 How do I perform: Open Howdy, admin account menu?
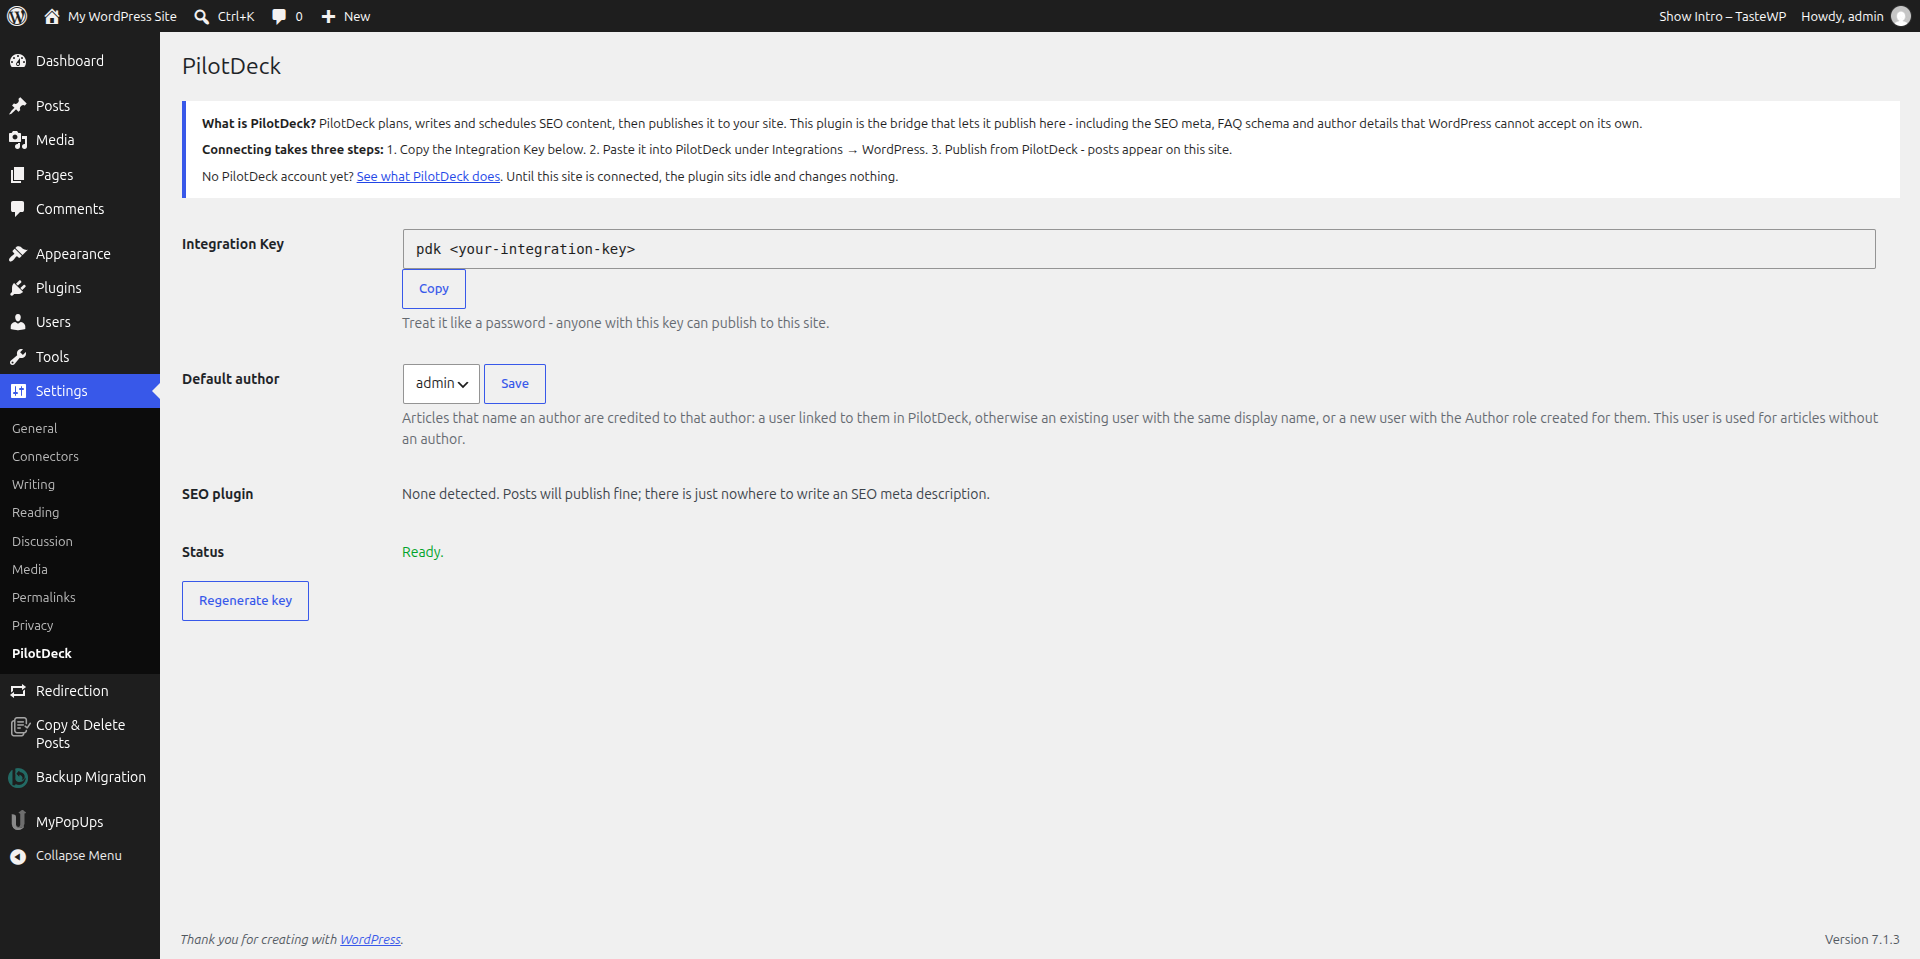(x=1855, y=16)
